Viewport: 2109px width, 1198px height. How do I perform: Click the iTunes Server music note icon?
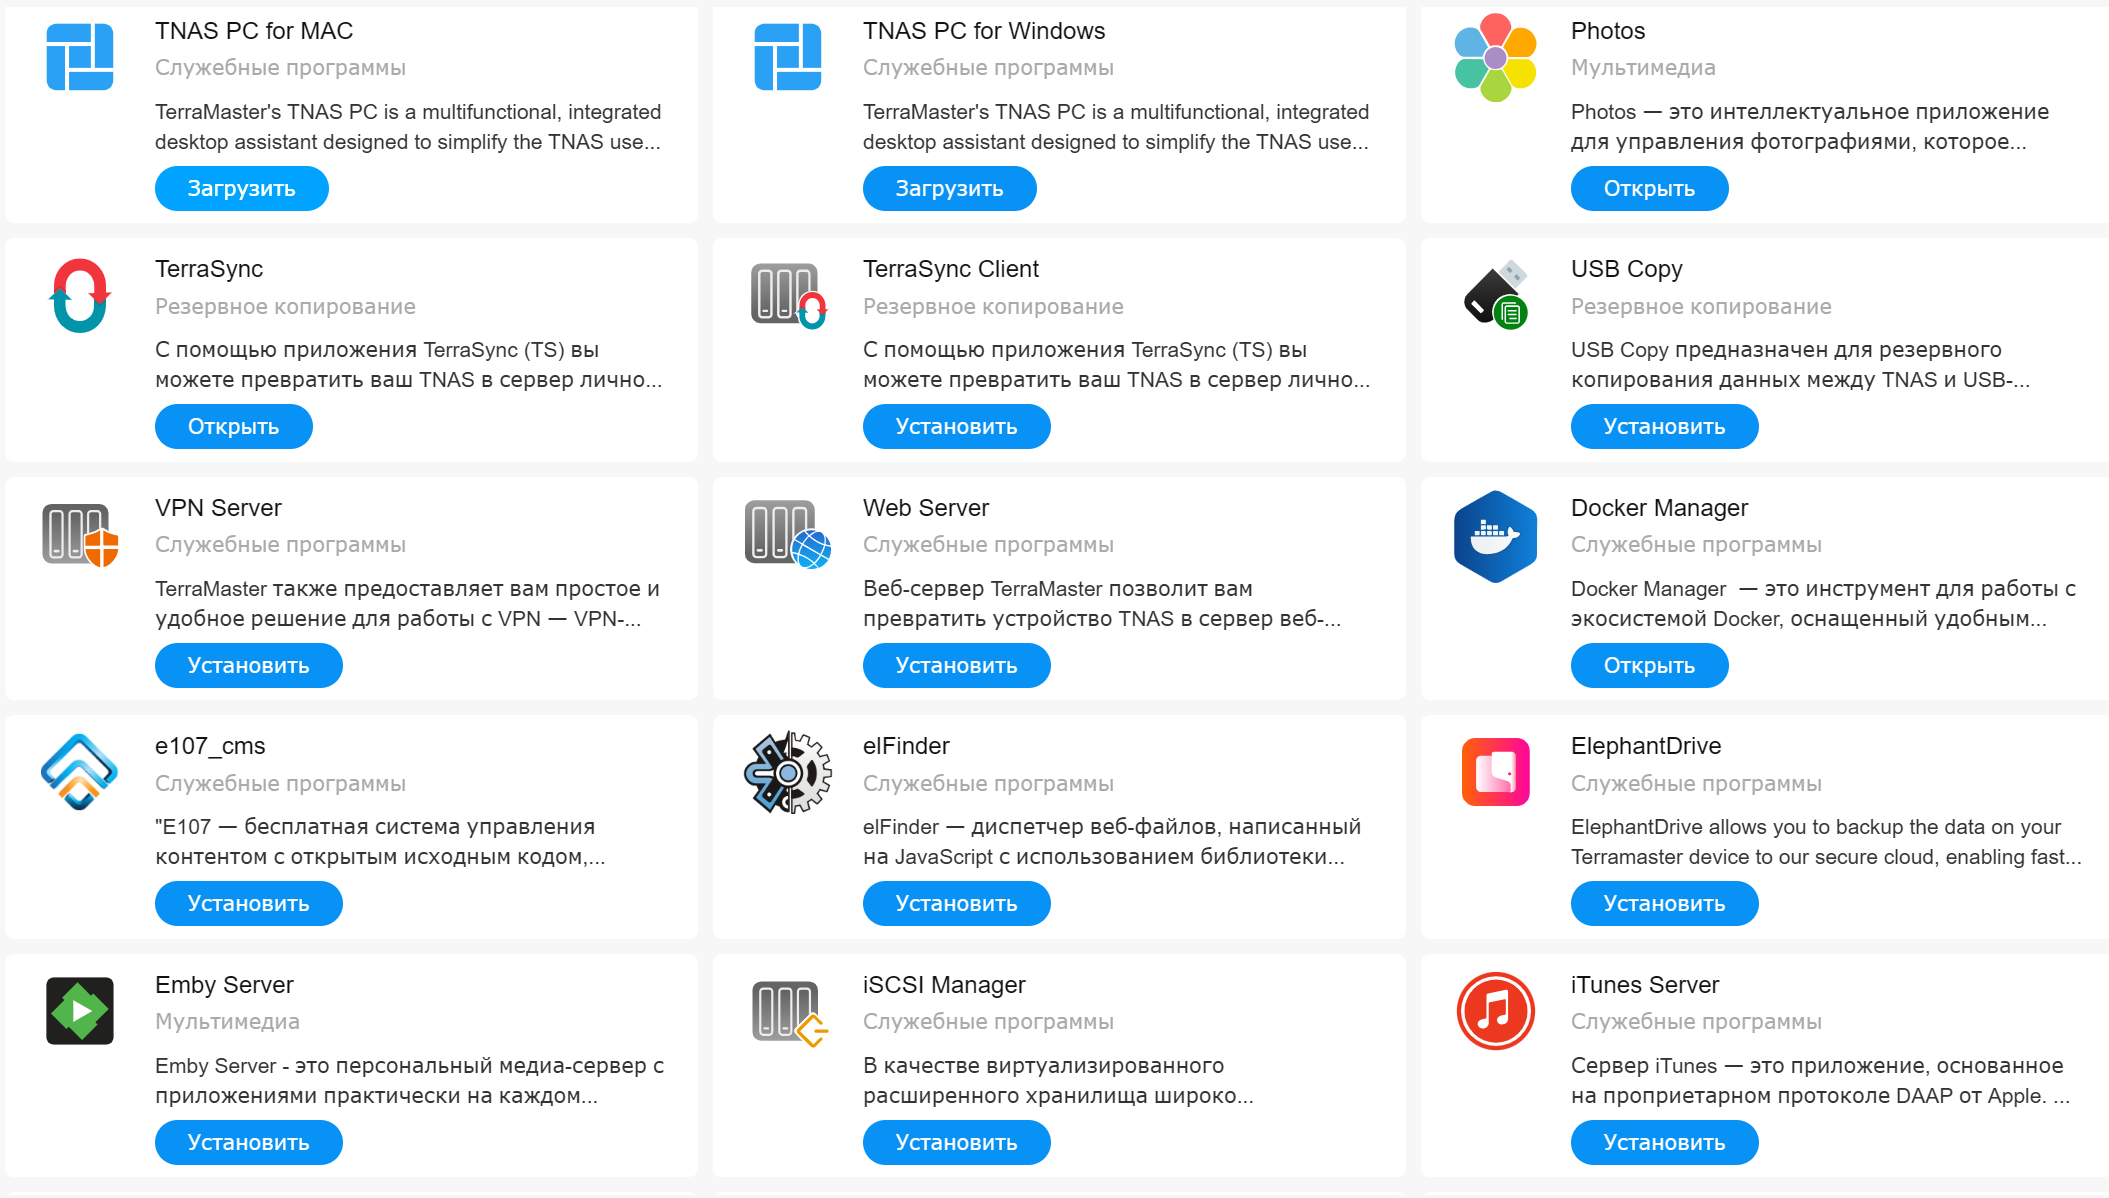1495,1011
